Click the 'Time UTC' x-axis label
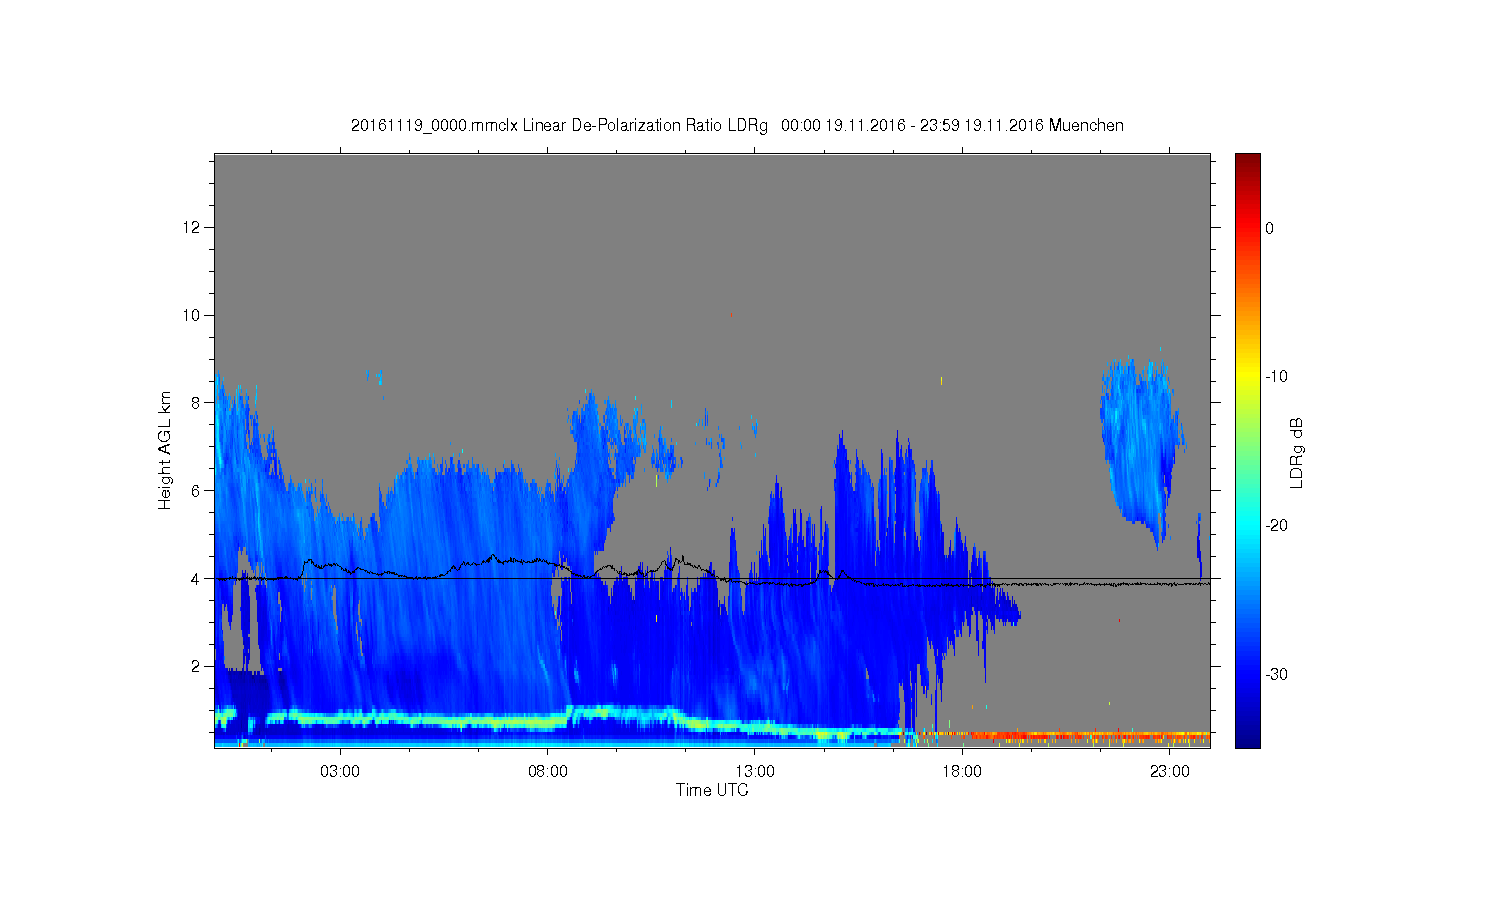 point(712,790)
